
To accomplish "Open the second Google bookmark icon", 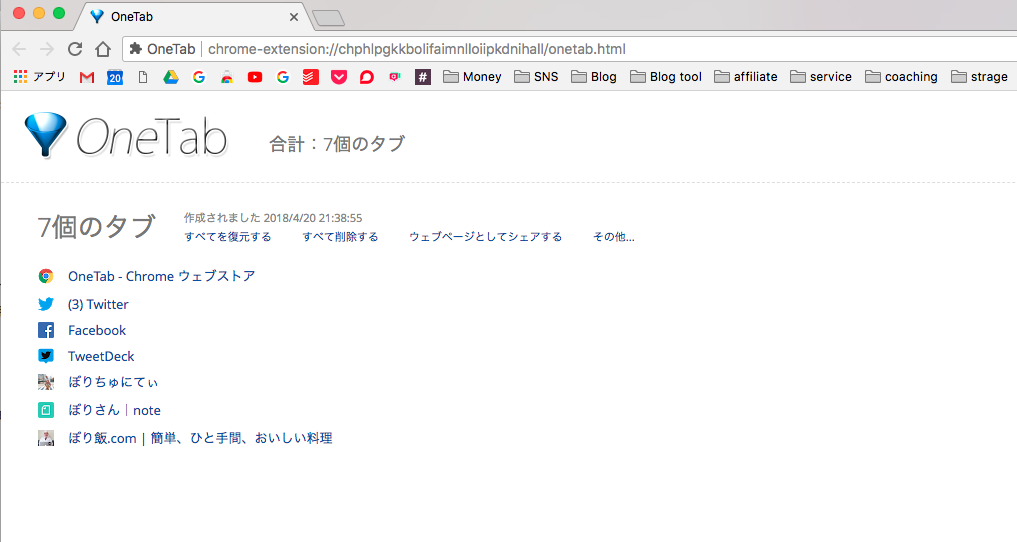I will click(283, 77).
